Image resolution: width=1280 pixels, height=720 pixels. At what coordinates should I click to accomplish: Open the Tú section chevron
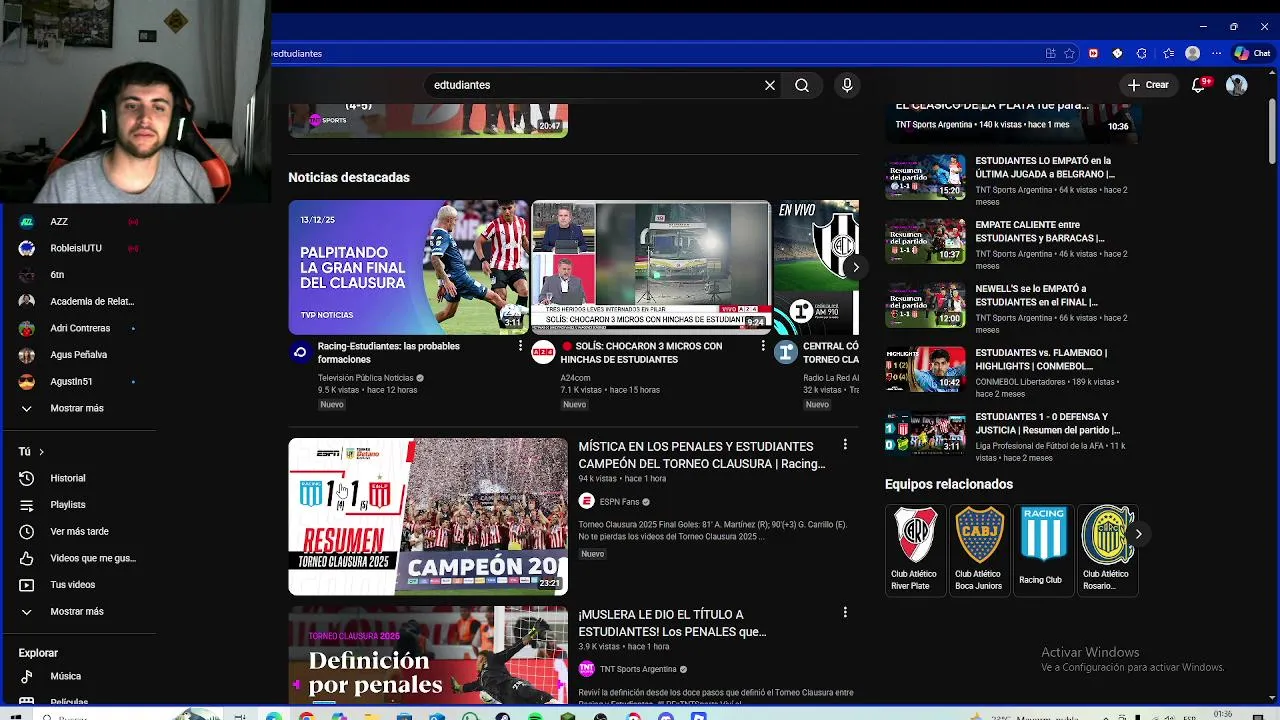pos(41,452)
